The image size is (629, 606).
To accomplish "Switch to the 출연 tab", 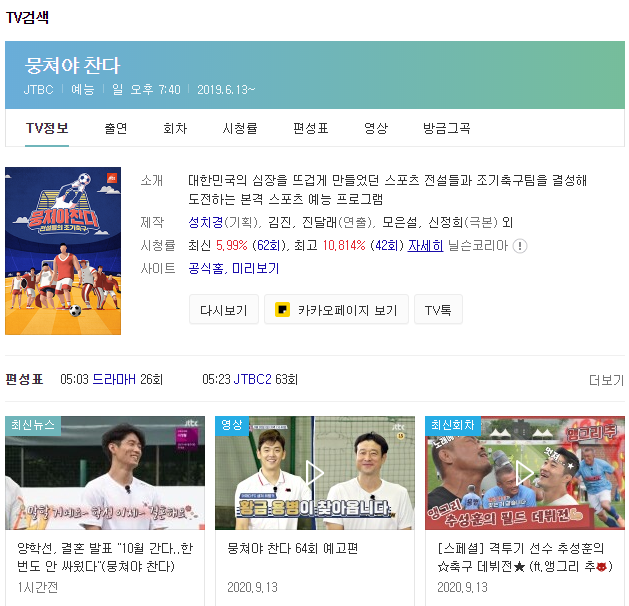I will coord(116,128).
